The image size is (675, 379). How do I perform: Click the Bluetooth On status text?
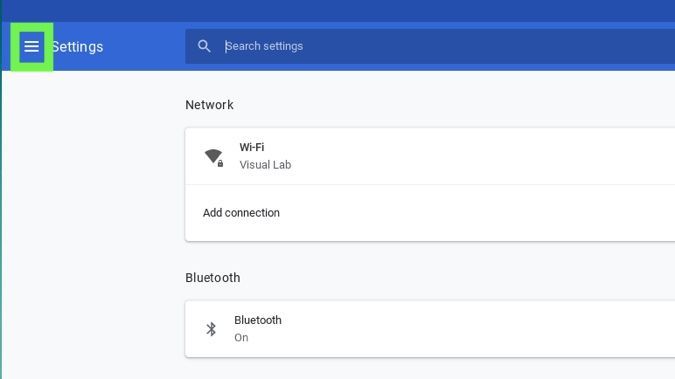point(241,338)
